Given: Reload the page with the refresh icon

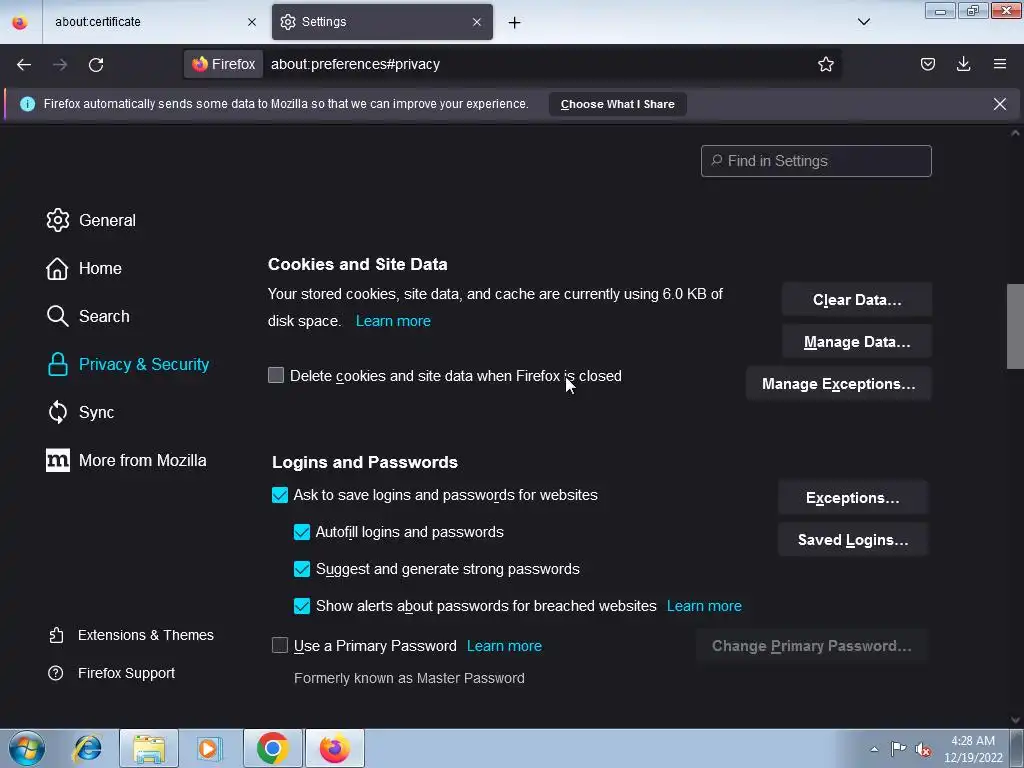Looking at the screenshot, I should [x=96, y=64].
